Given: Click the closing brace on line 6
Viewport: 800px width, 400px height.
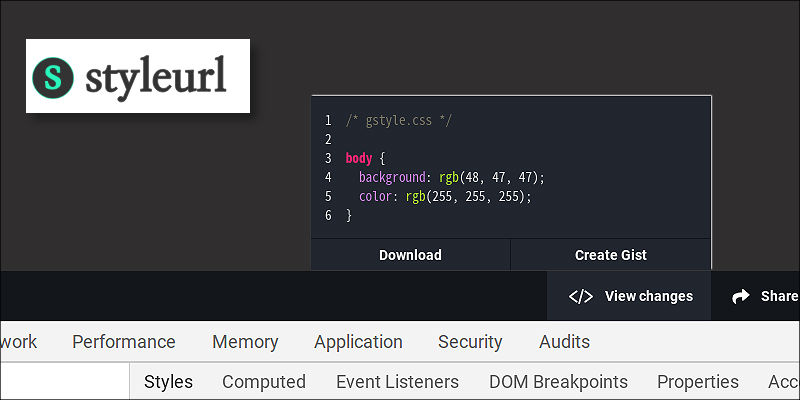Looking at the screenshot, I should [x=349, y=215].
